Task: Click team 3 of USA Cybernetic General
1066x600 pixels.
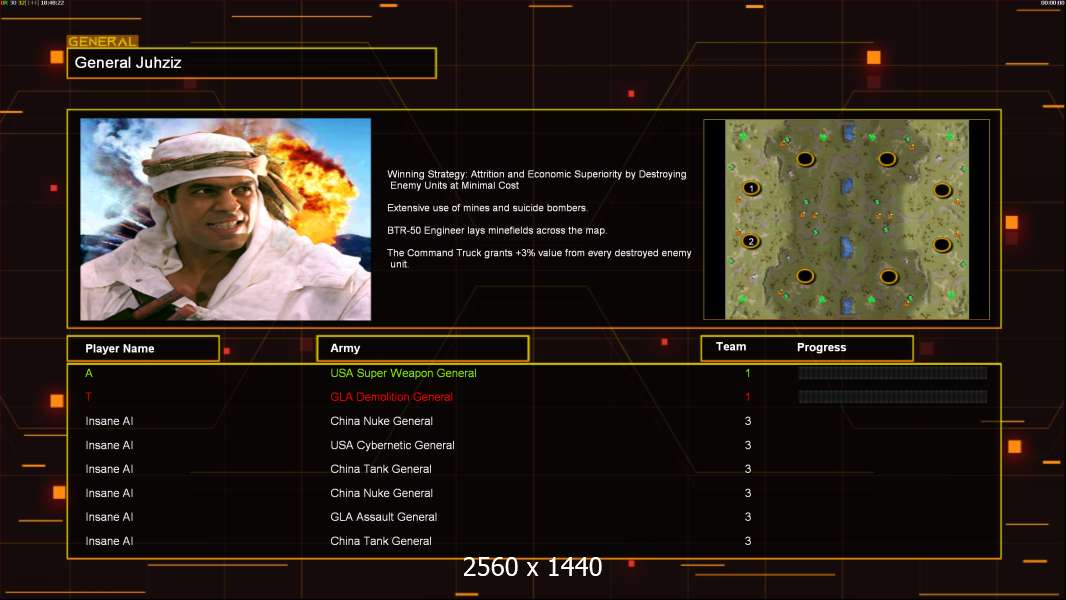Action: point(748,445)
